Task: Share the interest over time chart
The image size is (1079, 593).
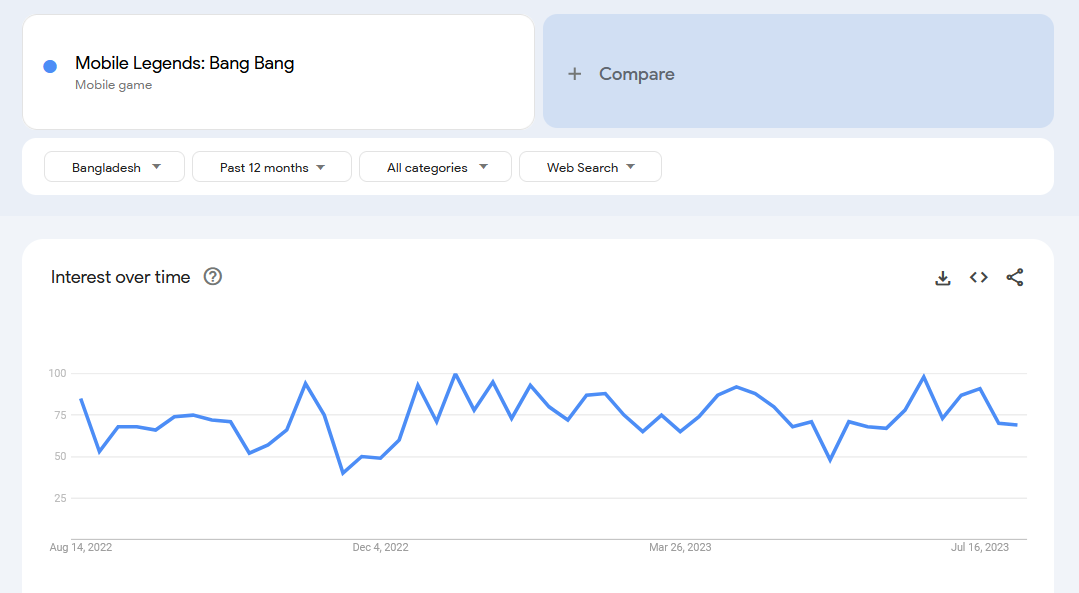Action: (x=1015, y=278)
